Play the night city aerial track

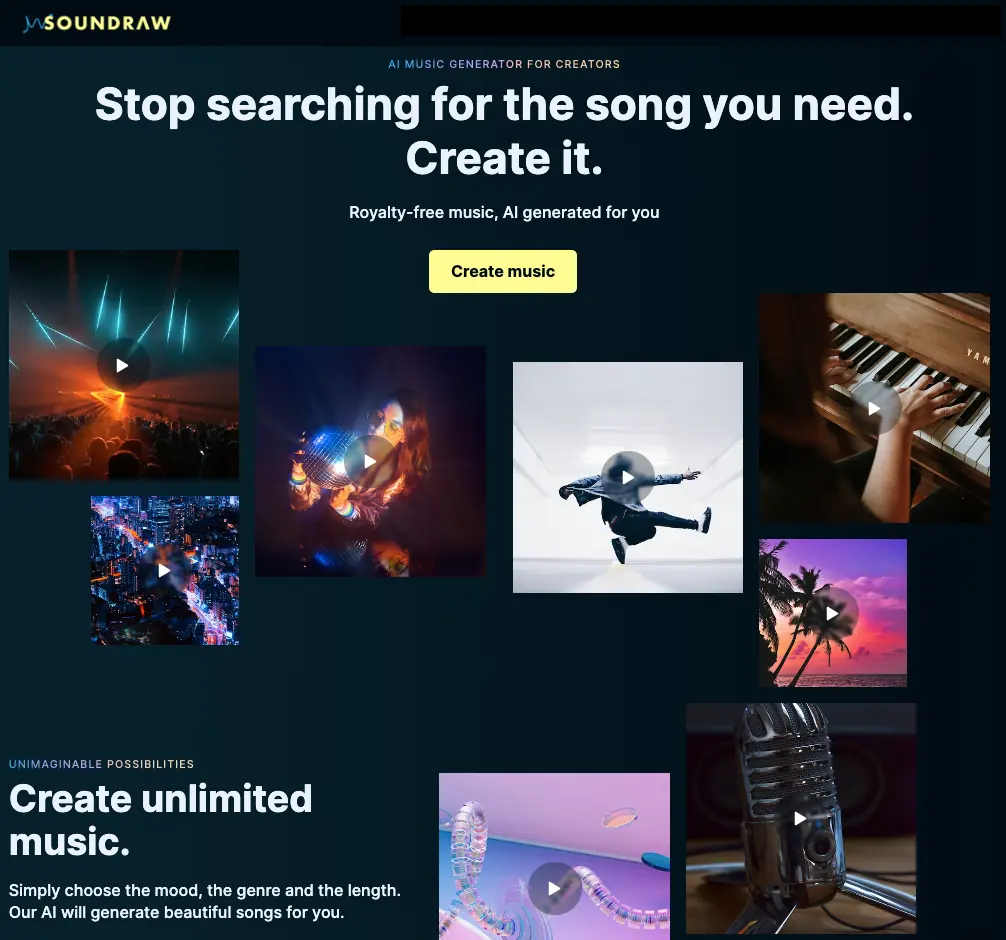pyautogui.click(x=164, y=570)
